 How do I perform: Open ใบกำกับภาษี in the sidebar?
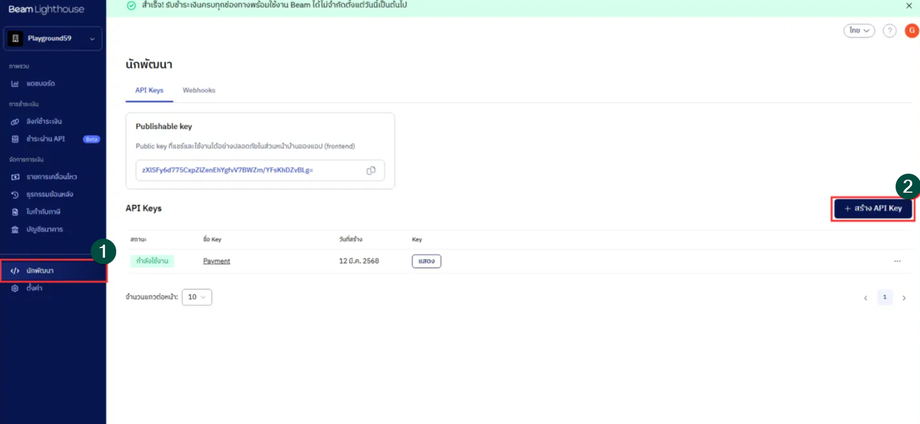(x=43, y=211)
